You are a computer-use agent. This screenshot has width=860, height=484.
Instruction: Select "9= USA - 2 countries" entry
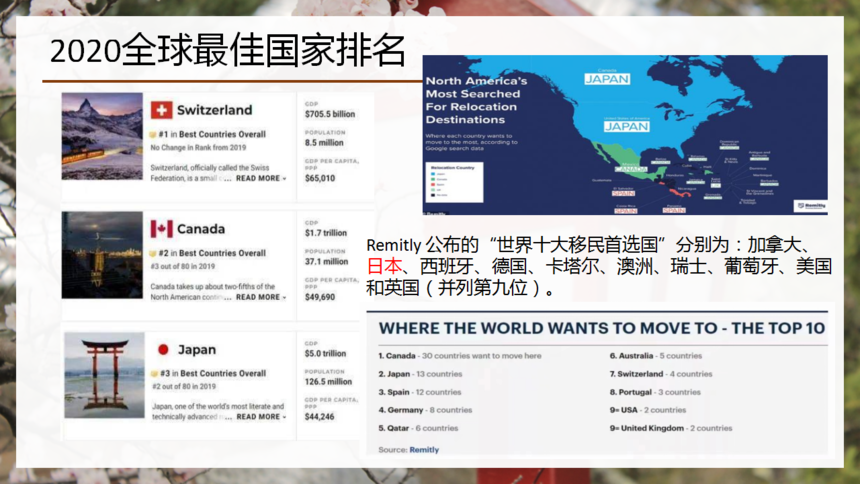648,410
